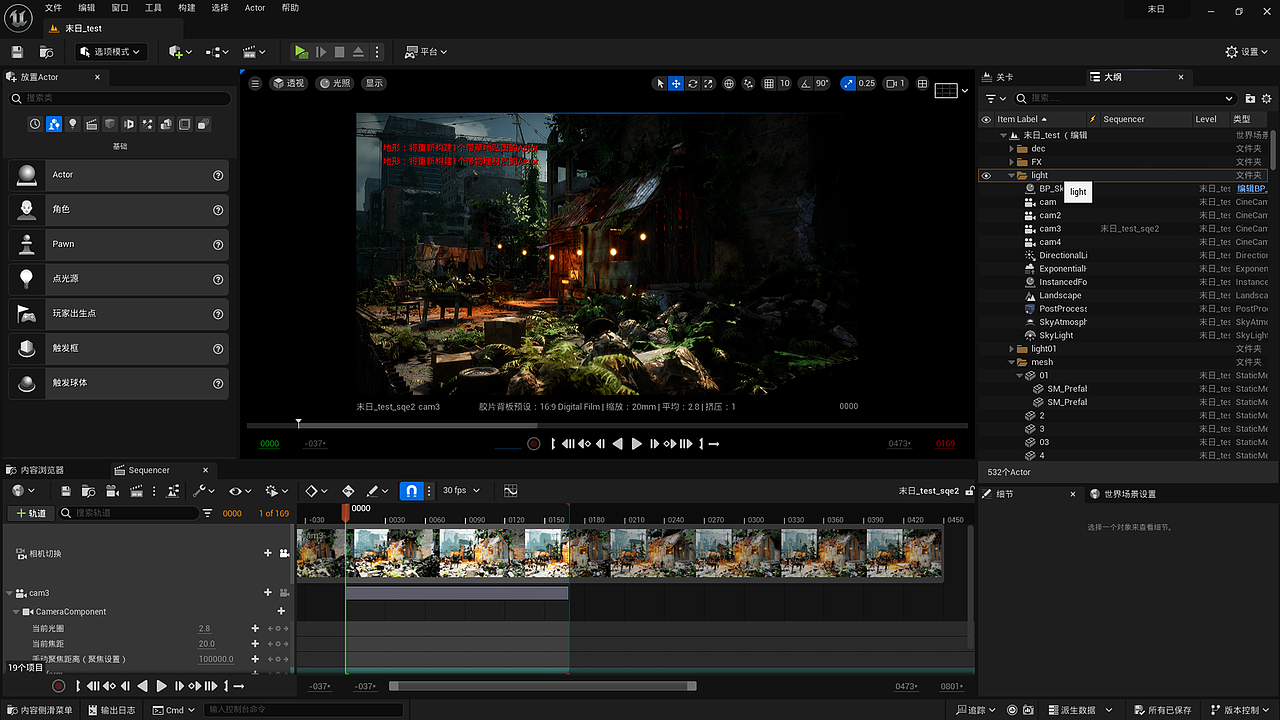Image resolution: width=1280 pixels, height=720 pixels.
Task: Click the Sequencer record button in transport bar
Action: click(59, 686)
